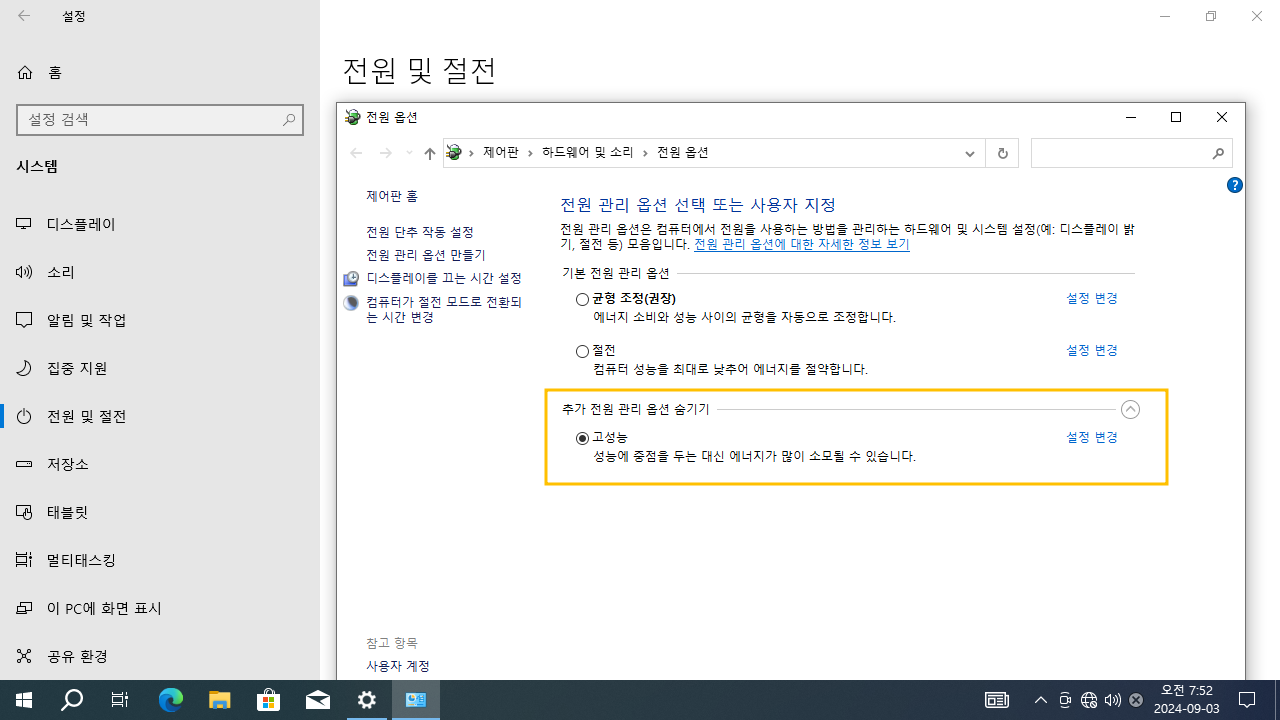This screenshot has width=1280, height=720.
Task: Open File Explorer from taskbar
Action: 220,700
